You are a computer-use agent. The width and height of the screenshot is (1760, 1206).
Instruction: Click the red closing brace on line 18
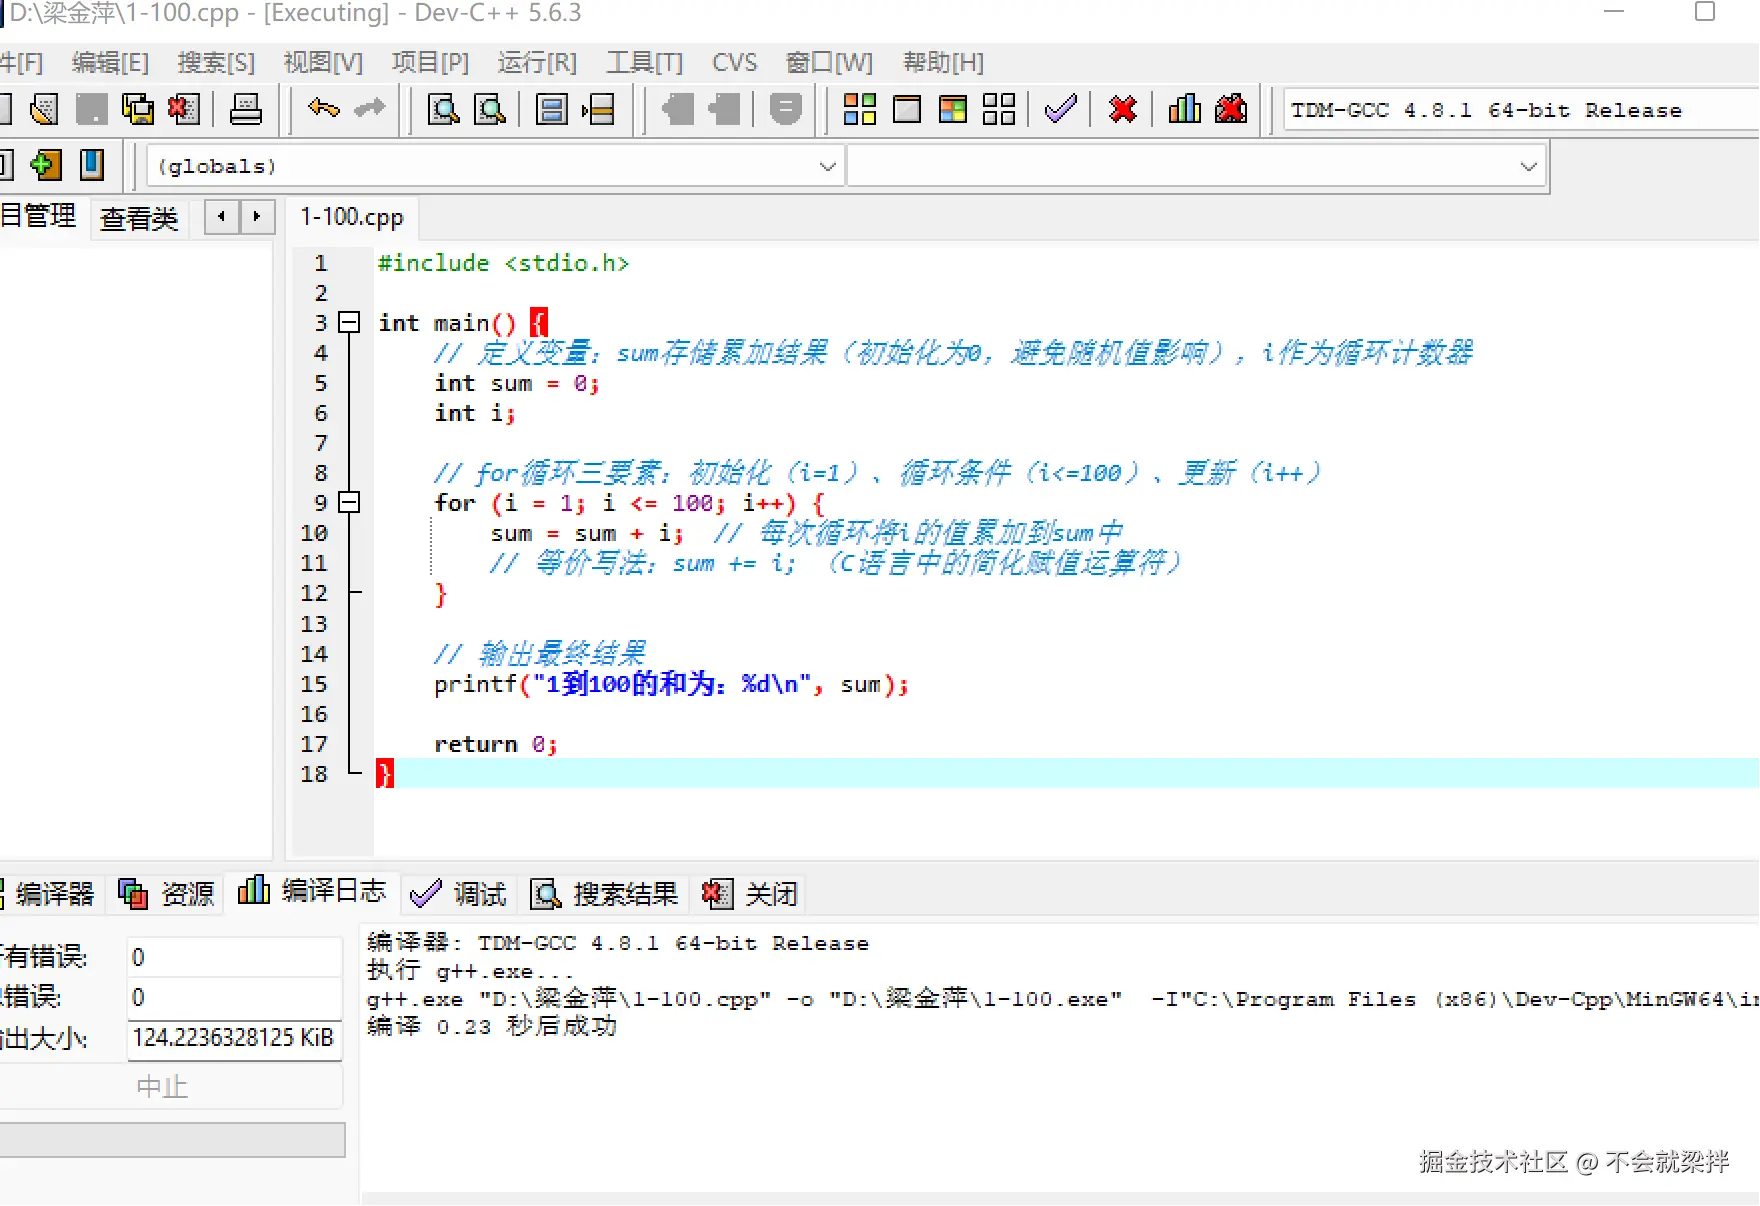385,773
